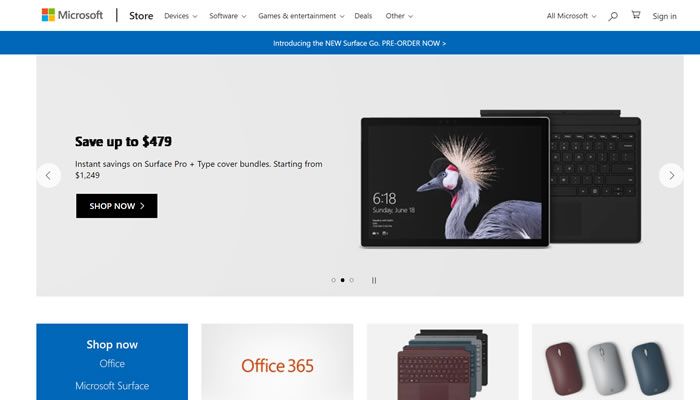Screen dimensions: 700x400
Task: Expand the Other menu
Action: click(399, 16)
